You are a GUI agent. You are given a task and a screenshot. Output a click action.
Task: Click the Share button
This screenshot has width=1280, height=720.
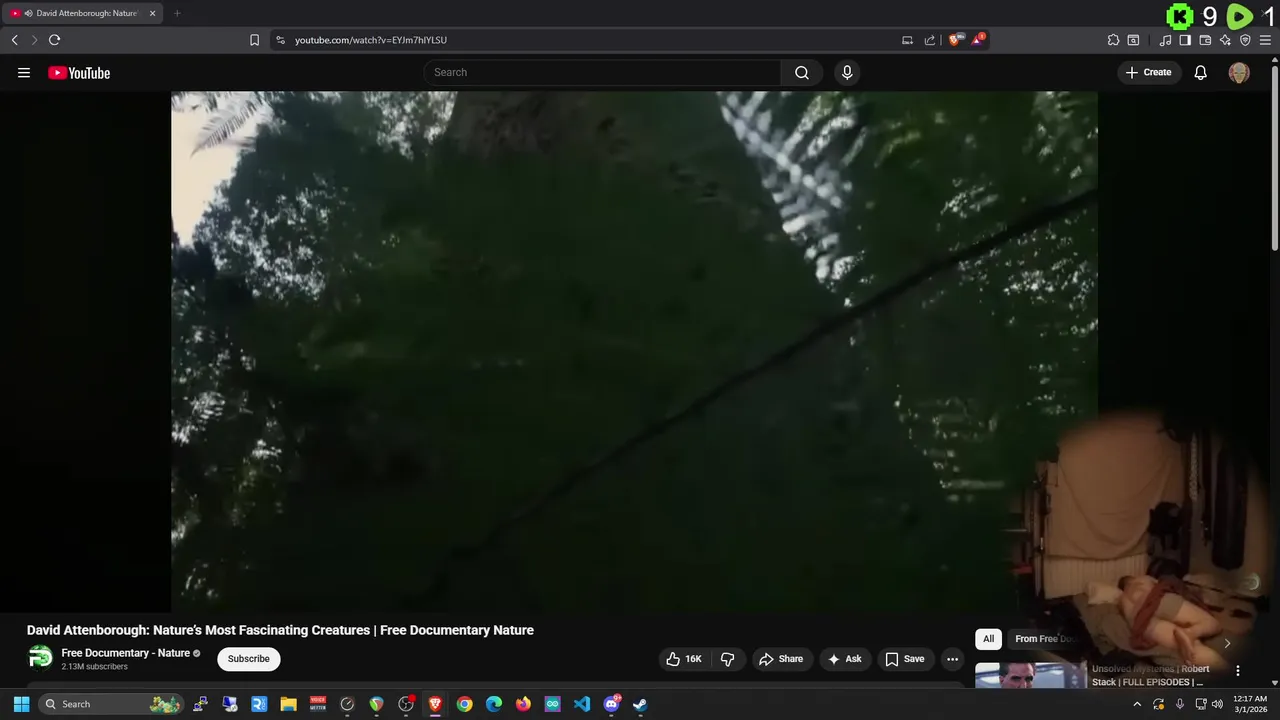click(x=781, y=659)
